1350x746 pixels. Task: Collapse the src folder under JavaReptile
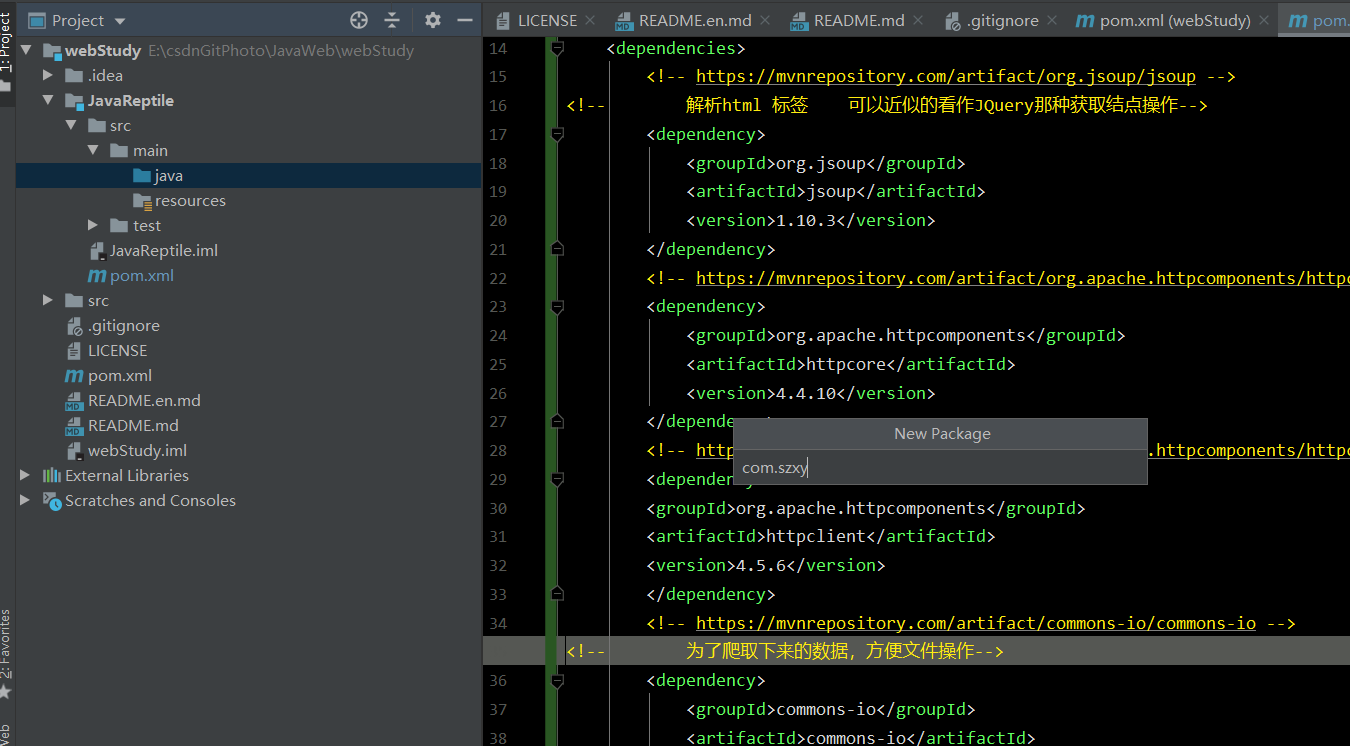pyautogui.click(x=71, y=126)
